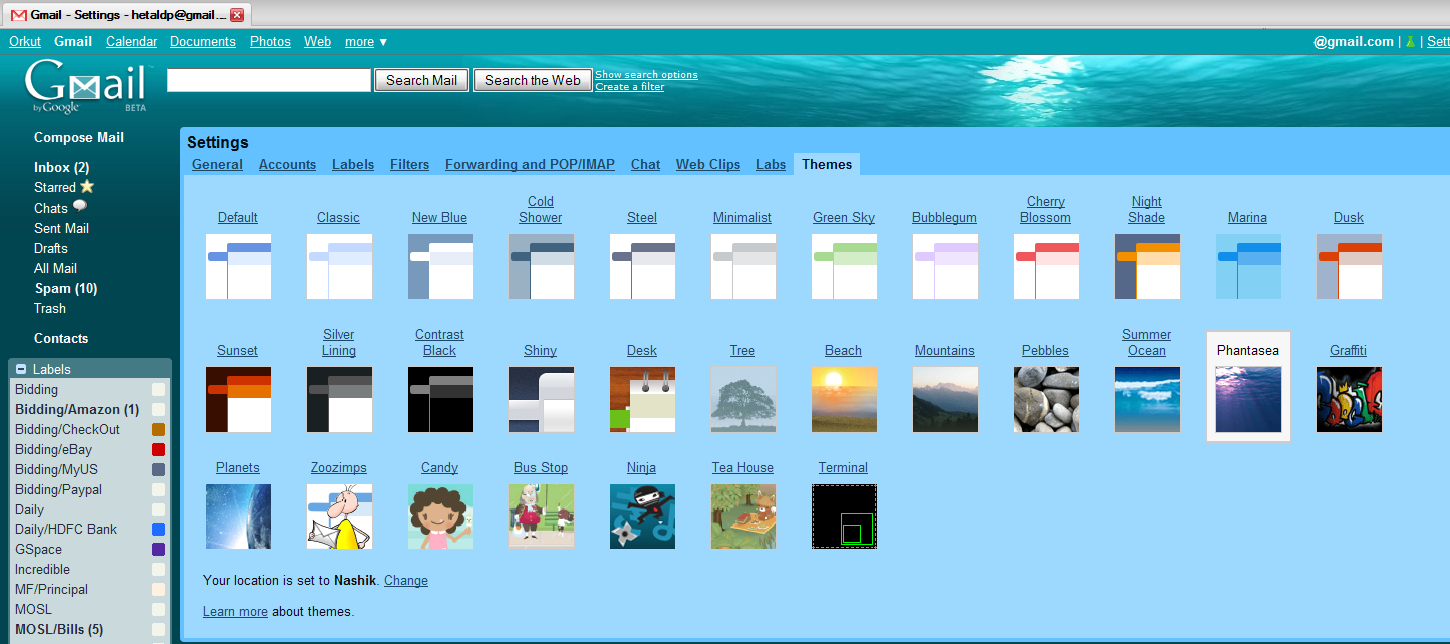The height and width of the screenshot is (644, 1450).
Task: Choose the Tree theme thumbnail
Action: click(x=743, y=400)
